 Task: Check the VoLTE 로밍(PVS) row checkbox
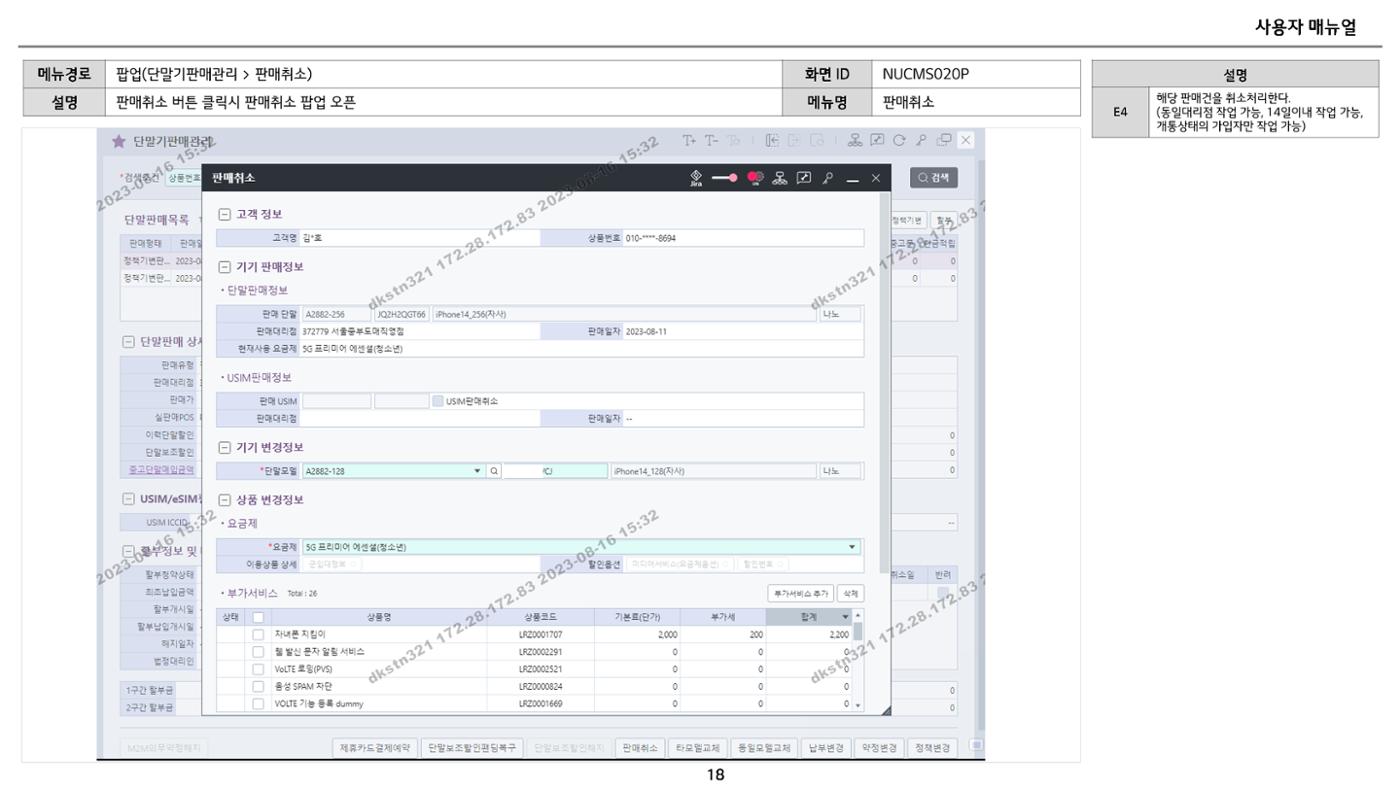pos(258,668)
